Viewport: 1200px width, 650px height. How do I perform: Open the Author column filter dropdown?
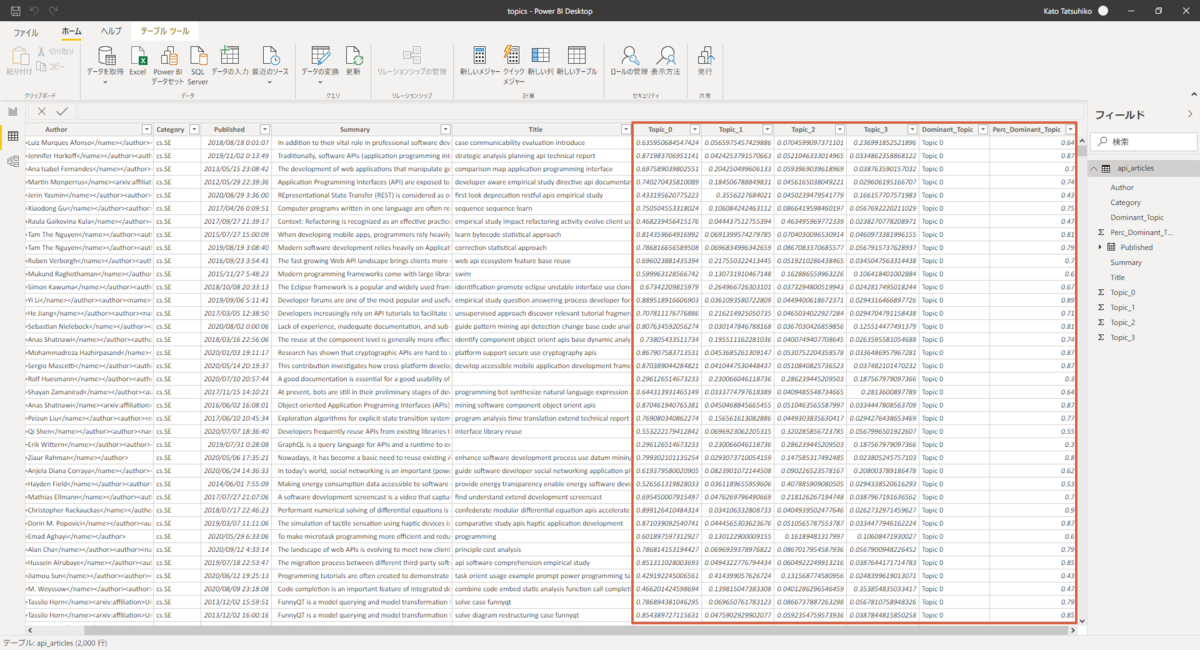147,130
